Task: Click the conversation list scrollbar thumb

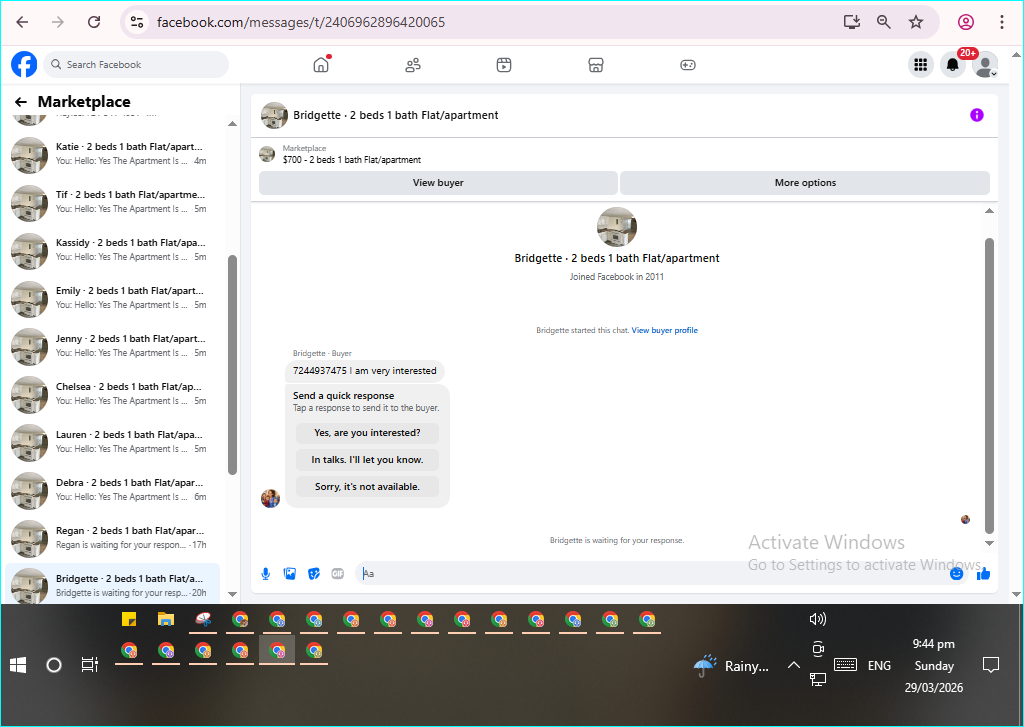Action: pos(232,364)
